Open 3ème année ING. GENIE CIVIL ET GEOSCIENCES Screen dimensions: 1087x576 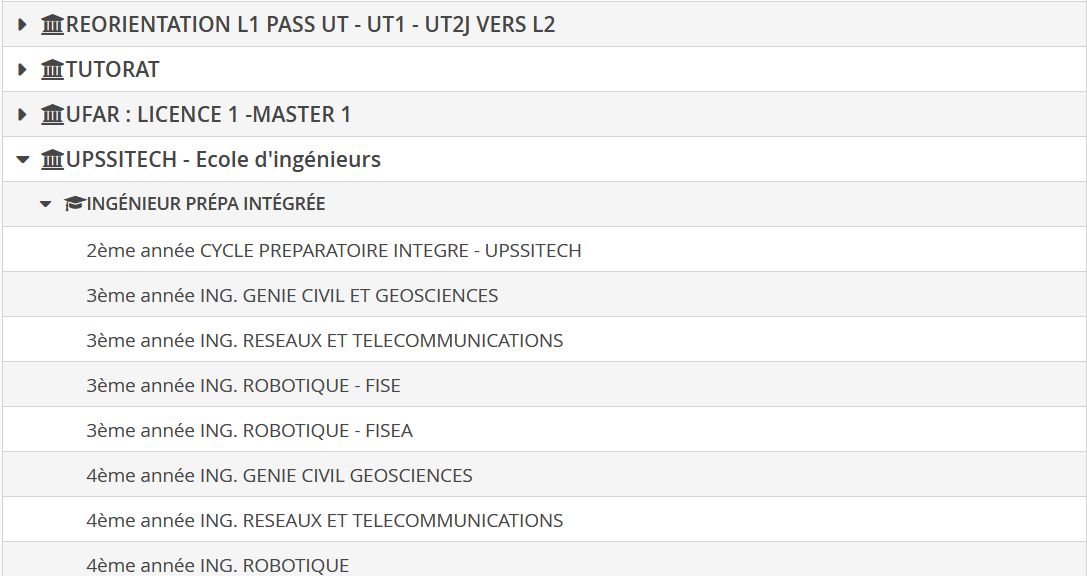(292, 296)
